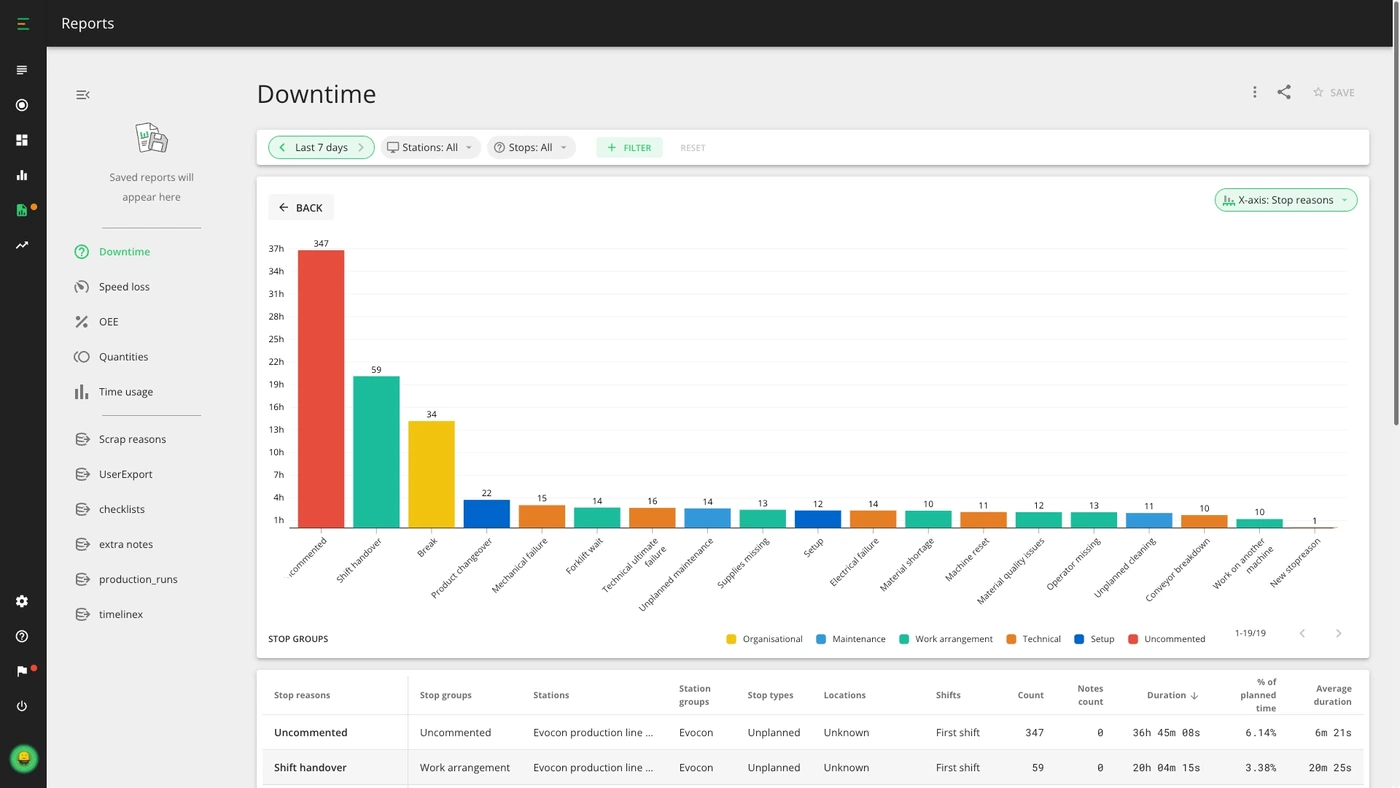Click the flag notifications icon
The height and width of the screenshot is (788, 1400).
coord(22,671)
